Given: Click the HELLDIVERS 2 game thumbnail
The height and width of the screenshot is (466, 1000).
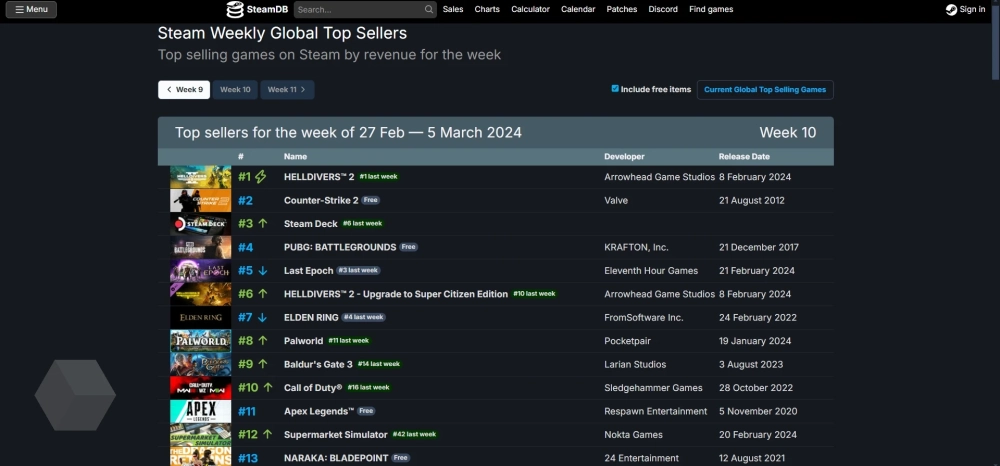Looking at the screenshot, I should tap(200, 177).
